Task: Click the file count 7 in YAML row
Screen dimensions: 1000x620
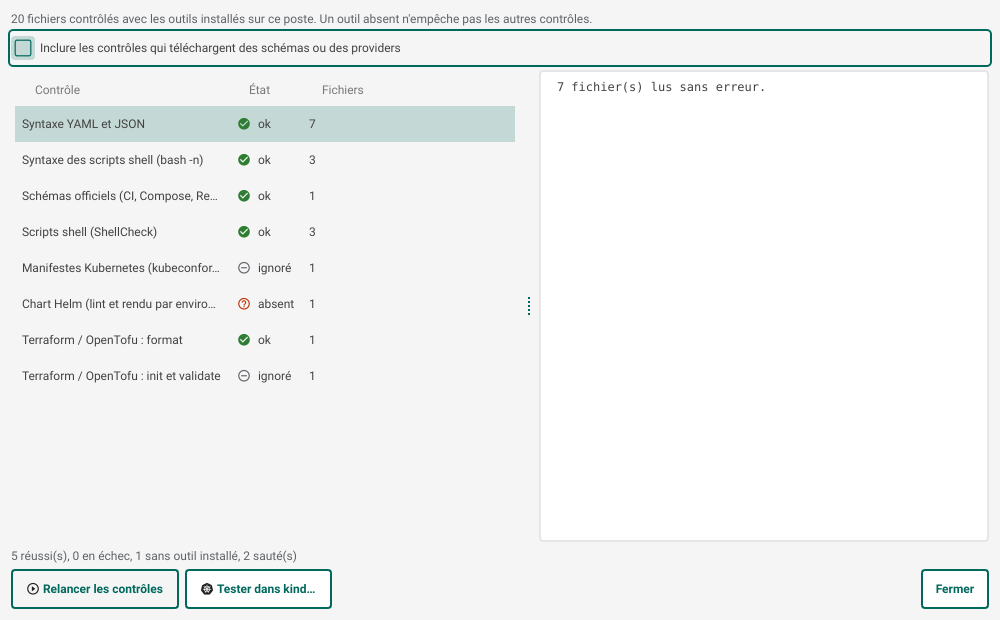Action: [x=312, y=124]
